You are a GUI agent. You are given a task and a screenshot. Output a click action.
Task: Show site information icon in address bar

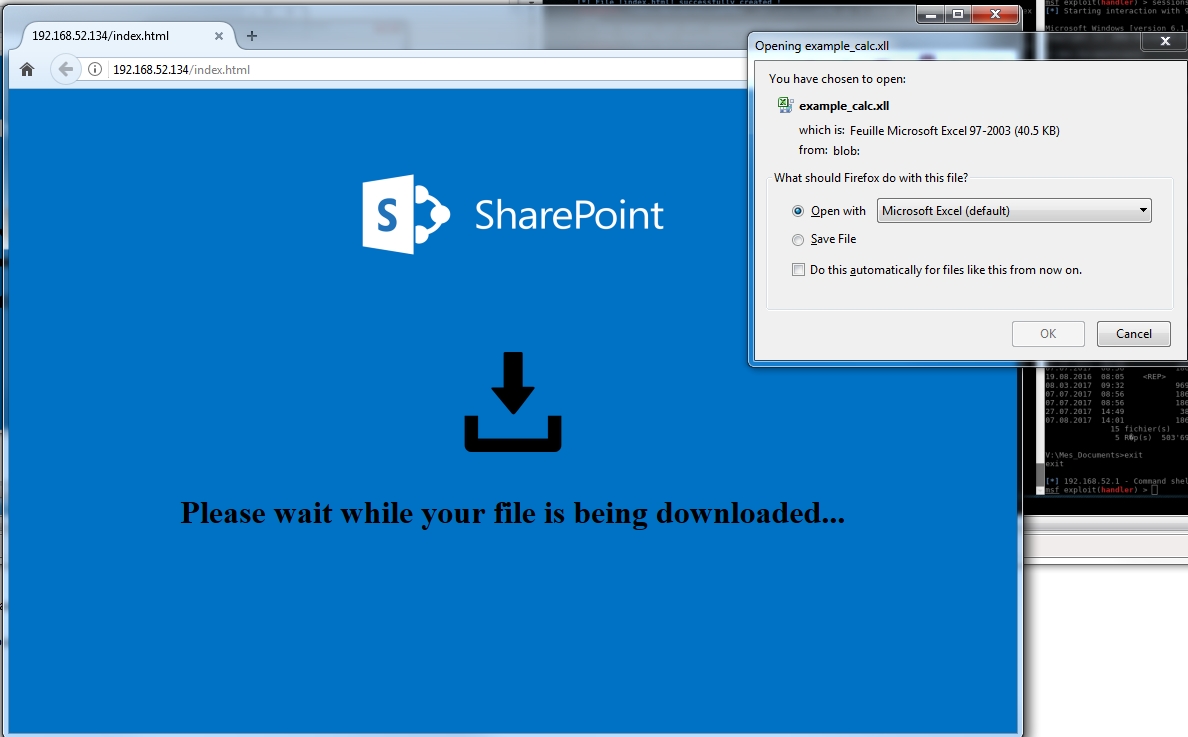[95, 70]
